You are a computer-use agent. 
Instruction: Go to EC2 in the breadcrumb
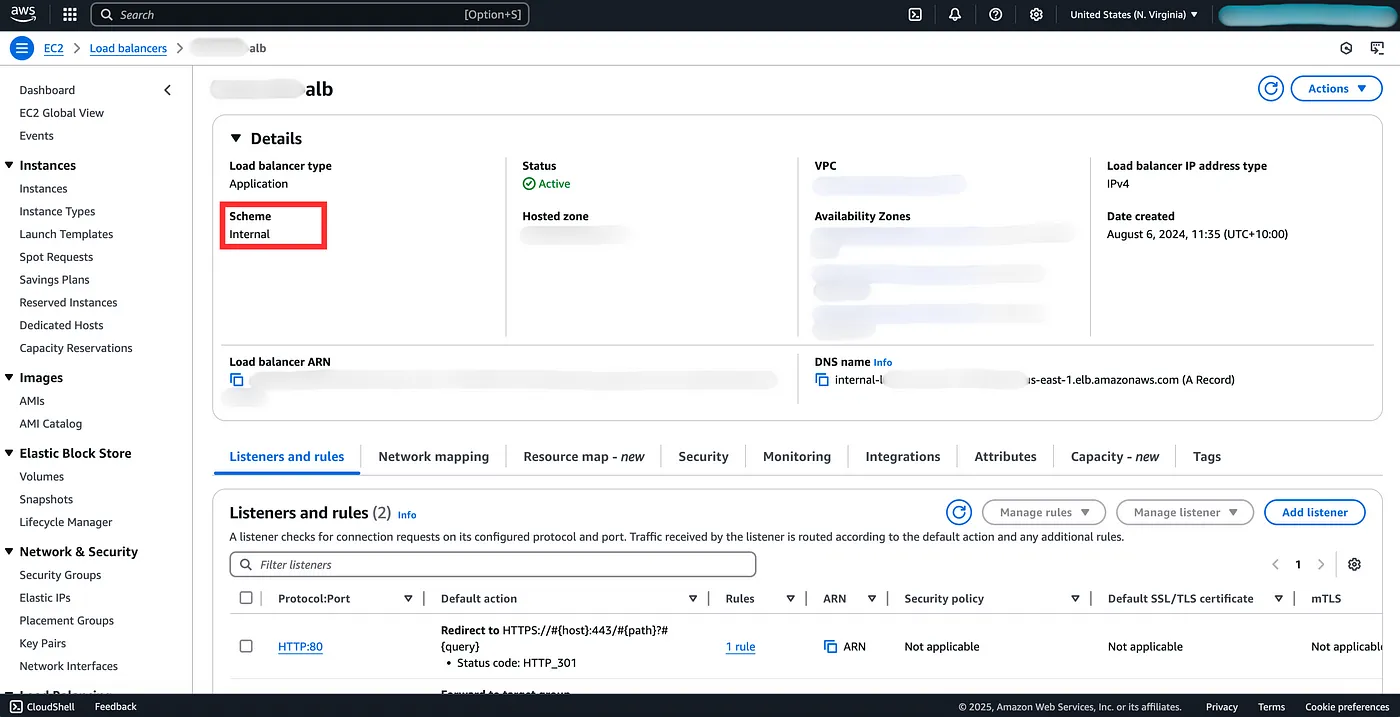pyautogui.click(x=54, y=48)
